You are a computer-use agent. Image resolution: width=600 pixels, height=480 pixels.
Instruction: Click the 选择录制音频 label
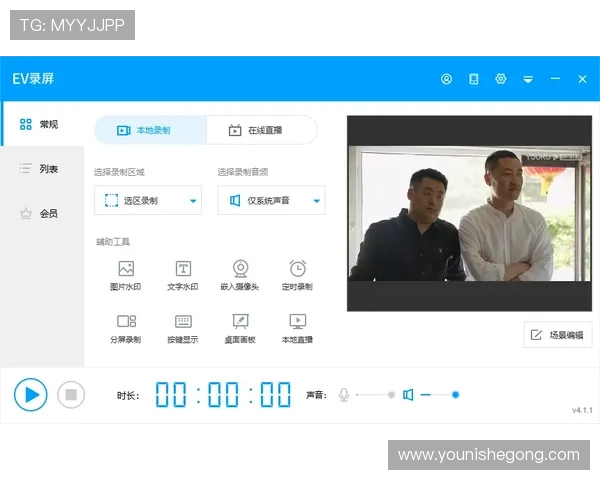coord(243,172)
